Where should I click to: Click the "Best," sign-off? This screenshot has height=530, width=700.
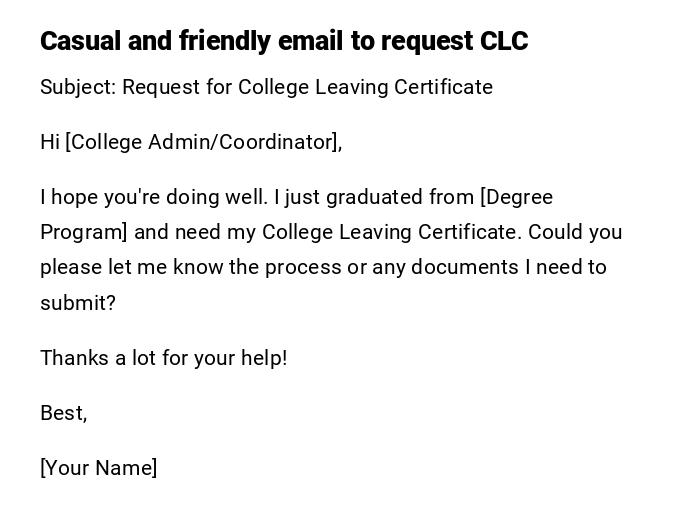(64, 413)
